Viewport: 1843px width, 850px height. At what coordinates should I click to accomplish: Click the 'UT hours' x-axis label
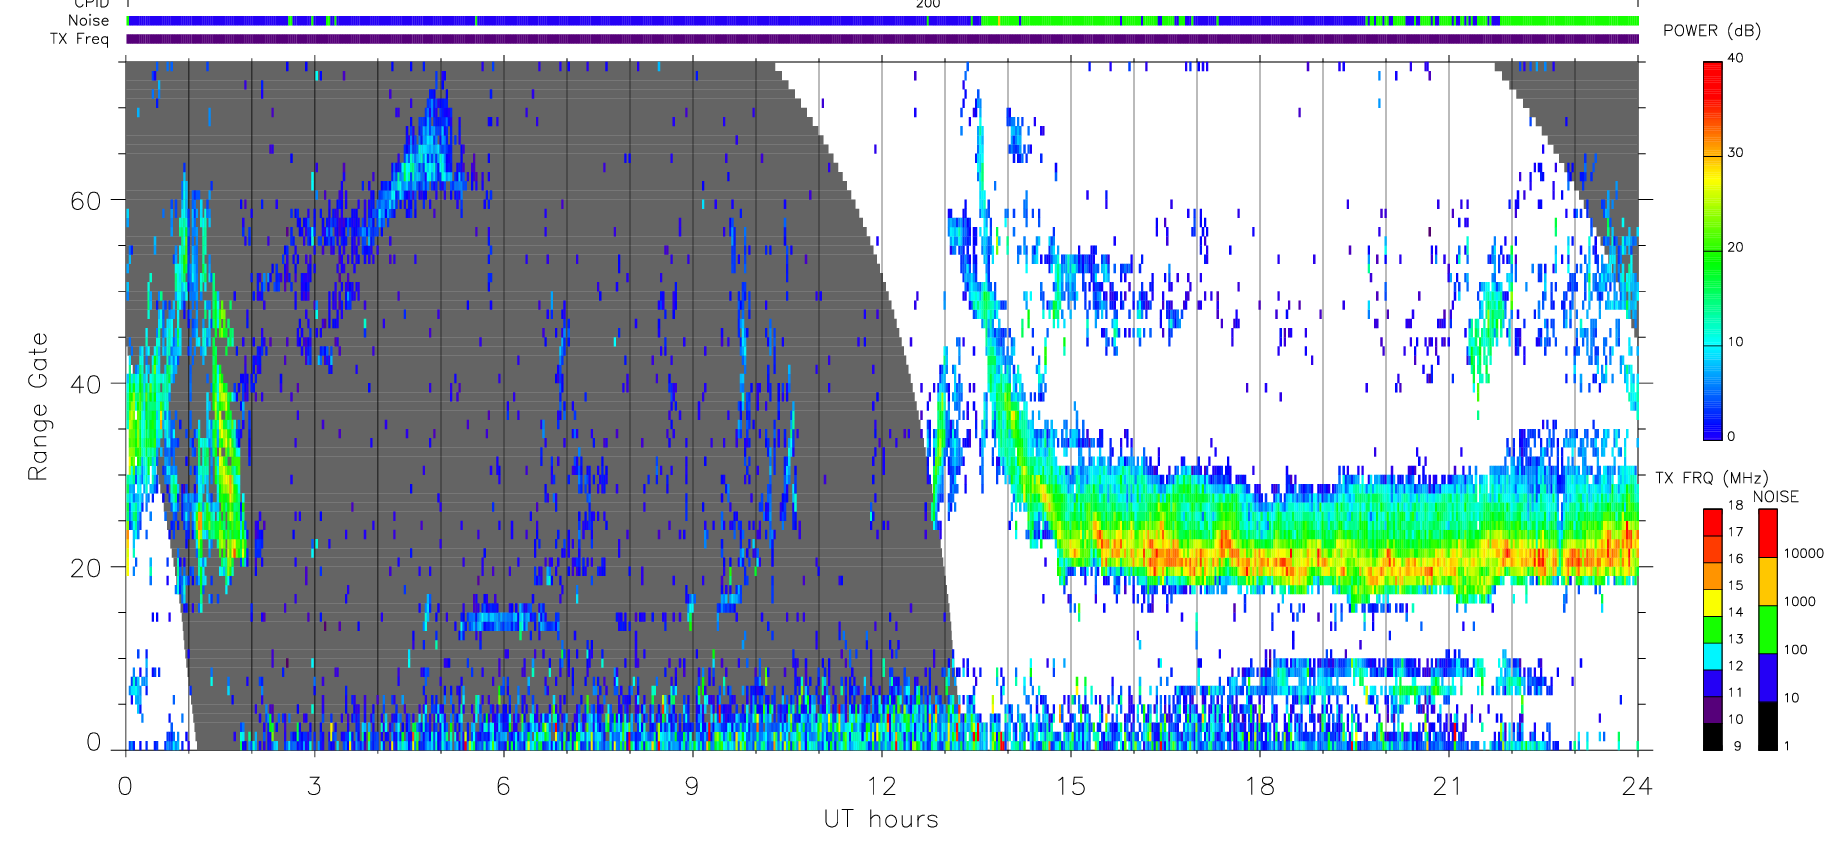click(x=881, y=819)
